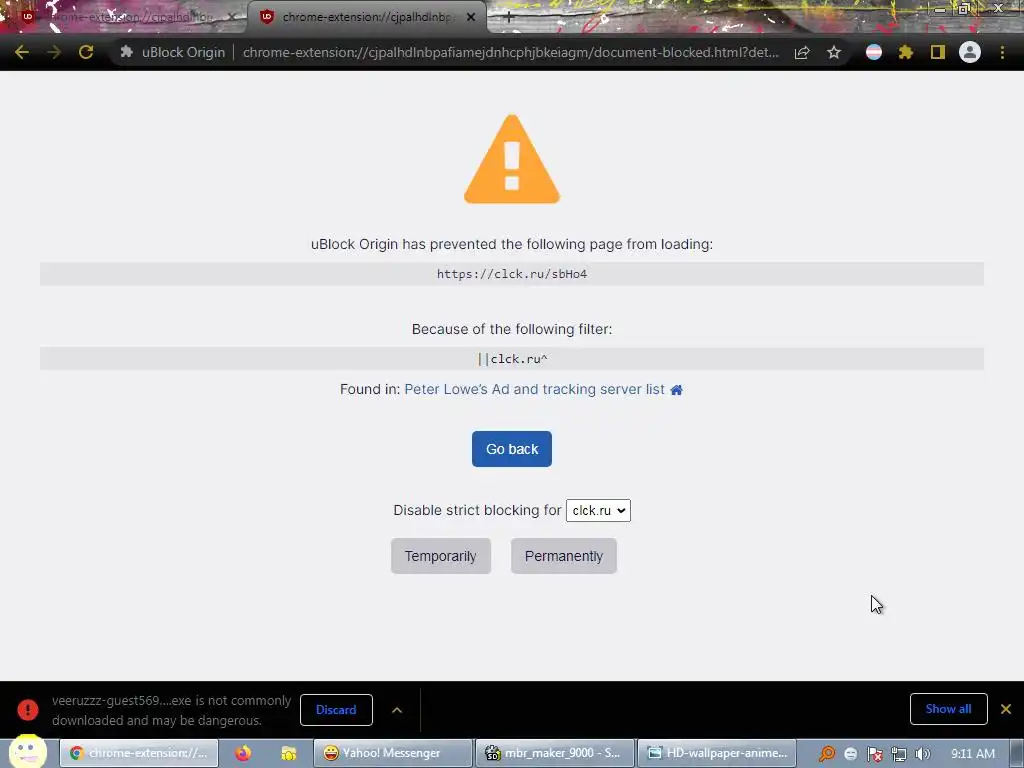This screenshot has height=768, width=1024.
Task: Discard the dangerous download
Action: click(336, 710)
